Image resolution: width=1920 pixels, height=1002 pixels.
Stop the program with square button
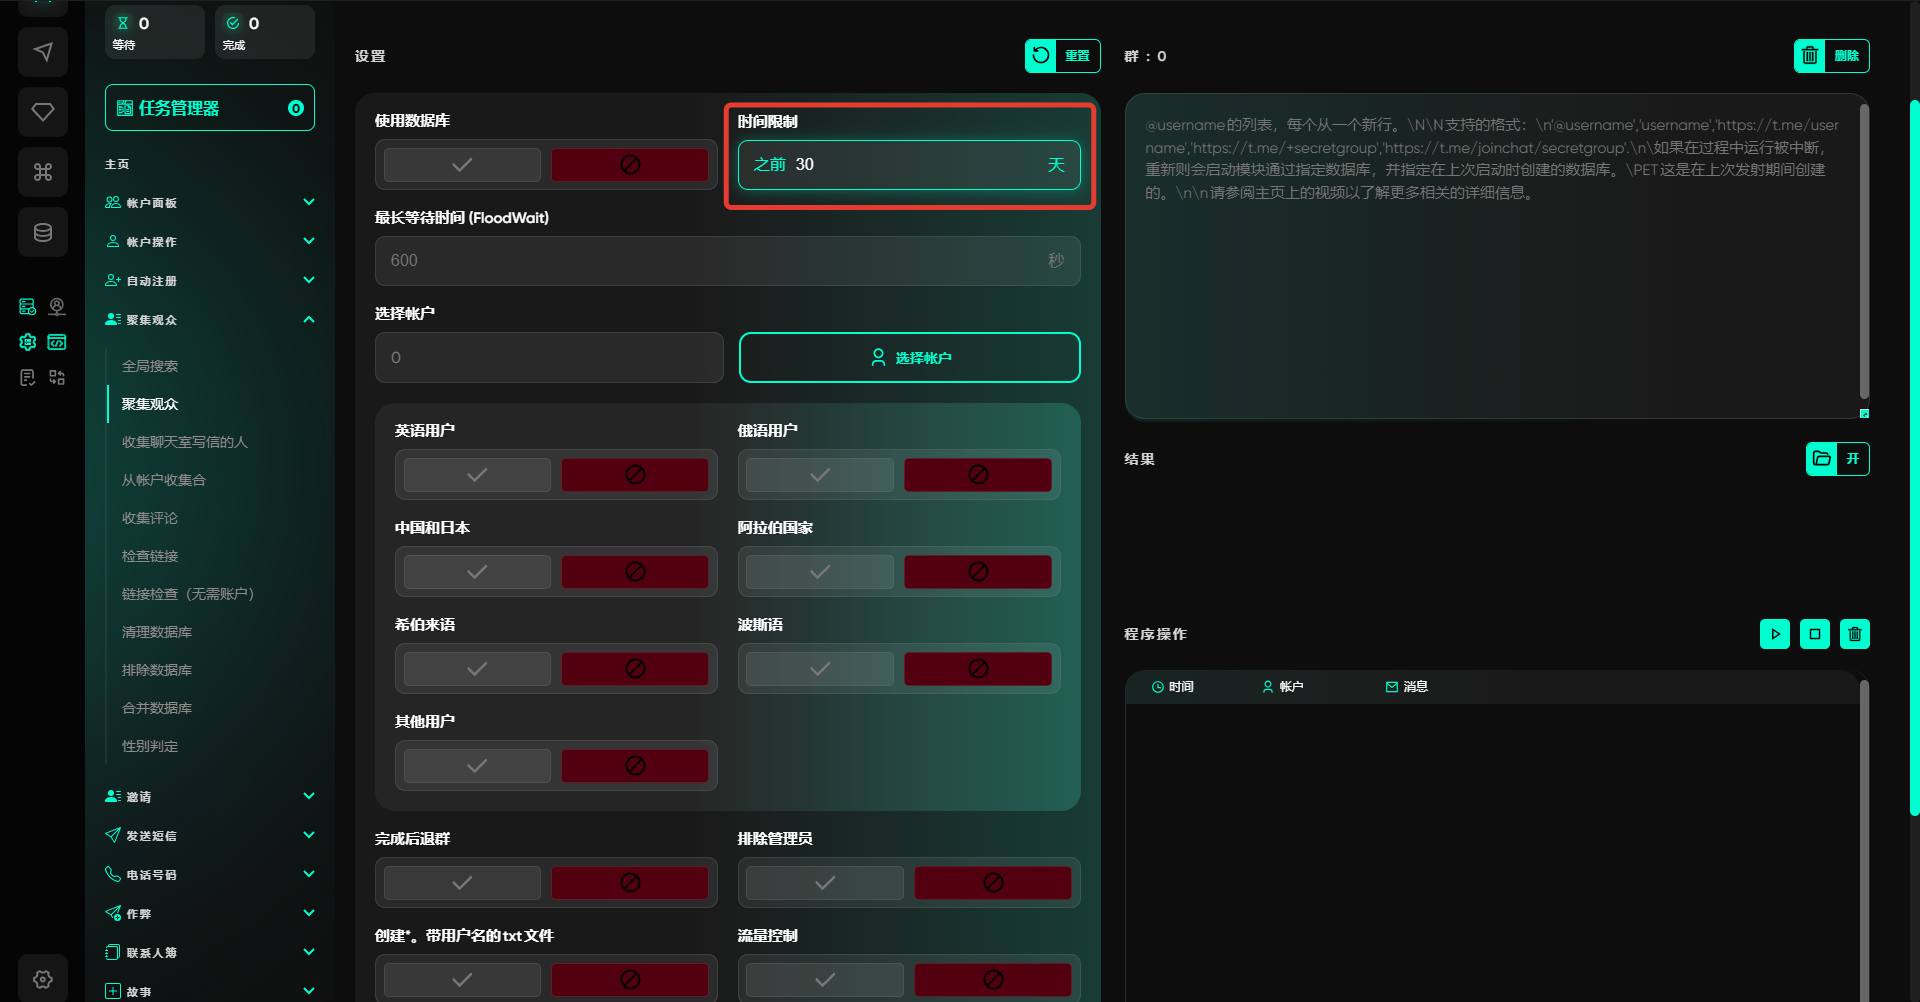(x=1814, y=634)
